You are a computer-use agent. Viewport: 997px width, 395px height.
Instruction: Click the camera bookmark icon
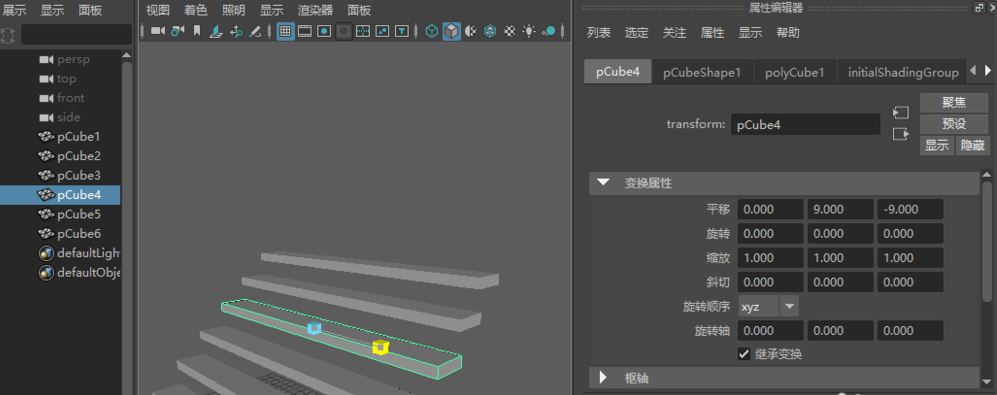[x=197, y=31]
